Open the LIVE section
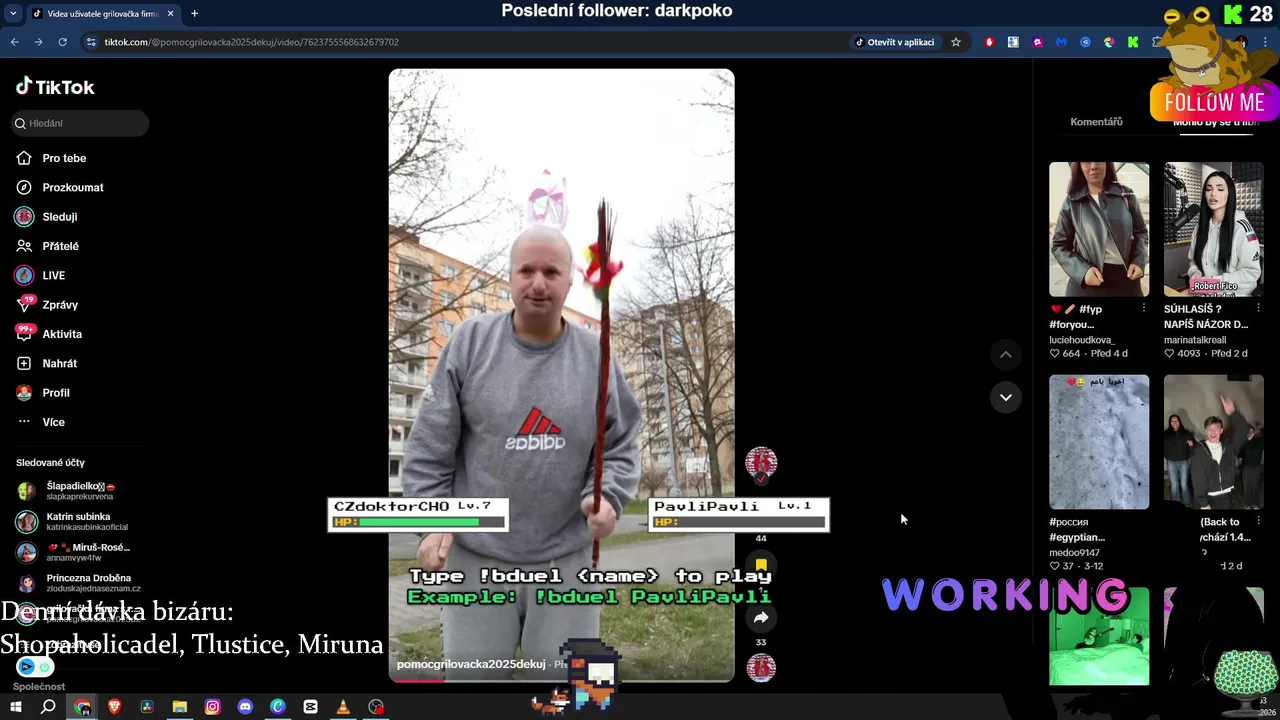 pos(53,275)
